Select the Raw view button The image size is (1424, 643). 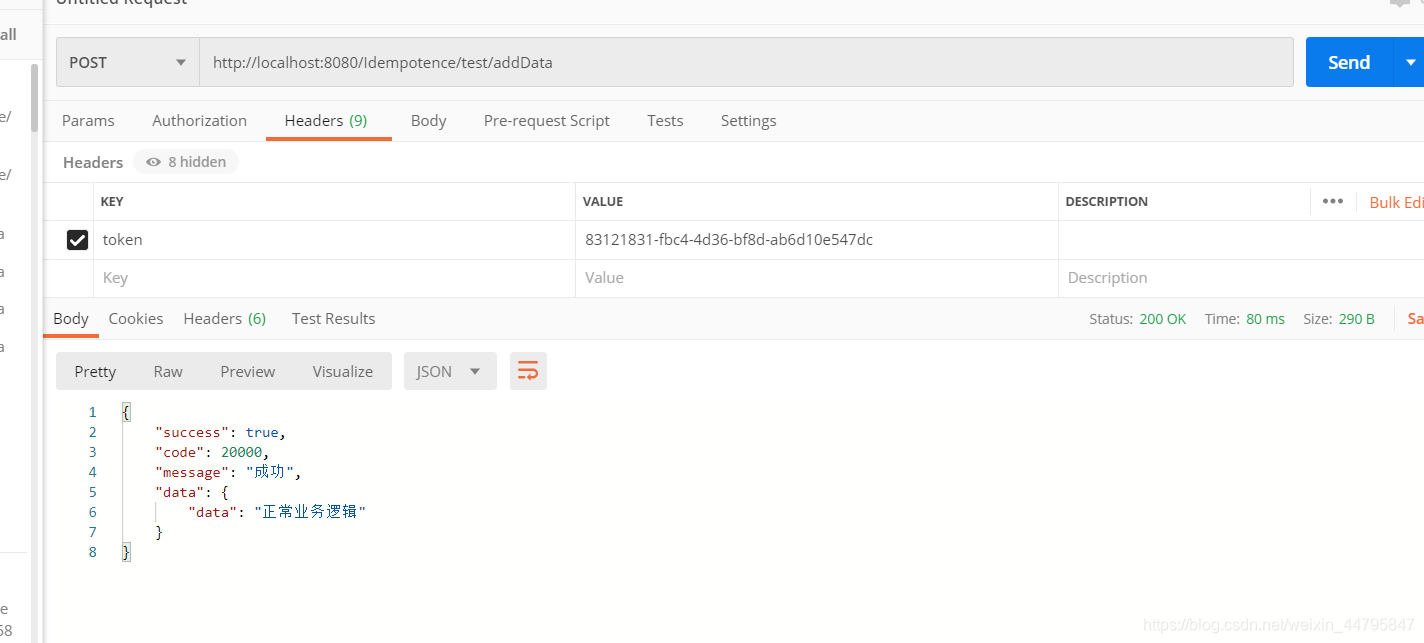click(x=168, y=371)
